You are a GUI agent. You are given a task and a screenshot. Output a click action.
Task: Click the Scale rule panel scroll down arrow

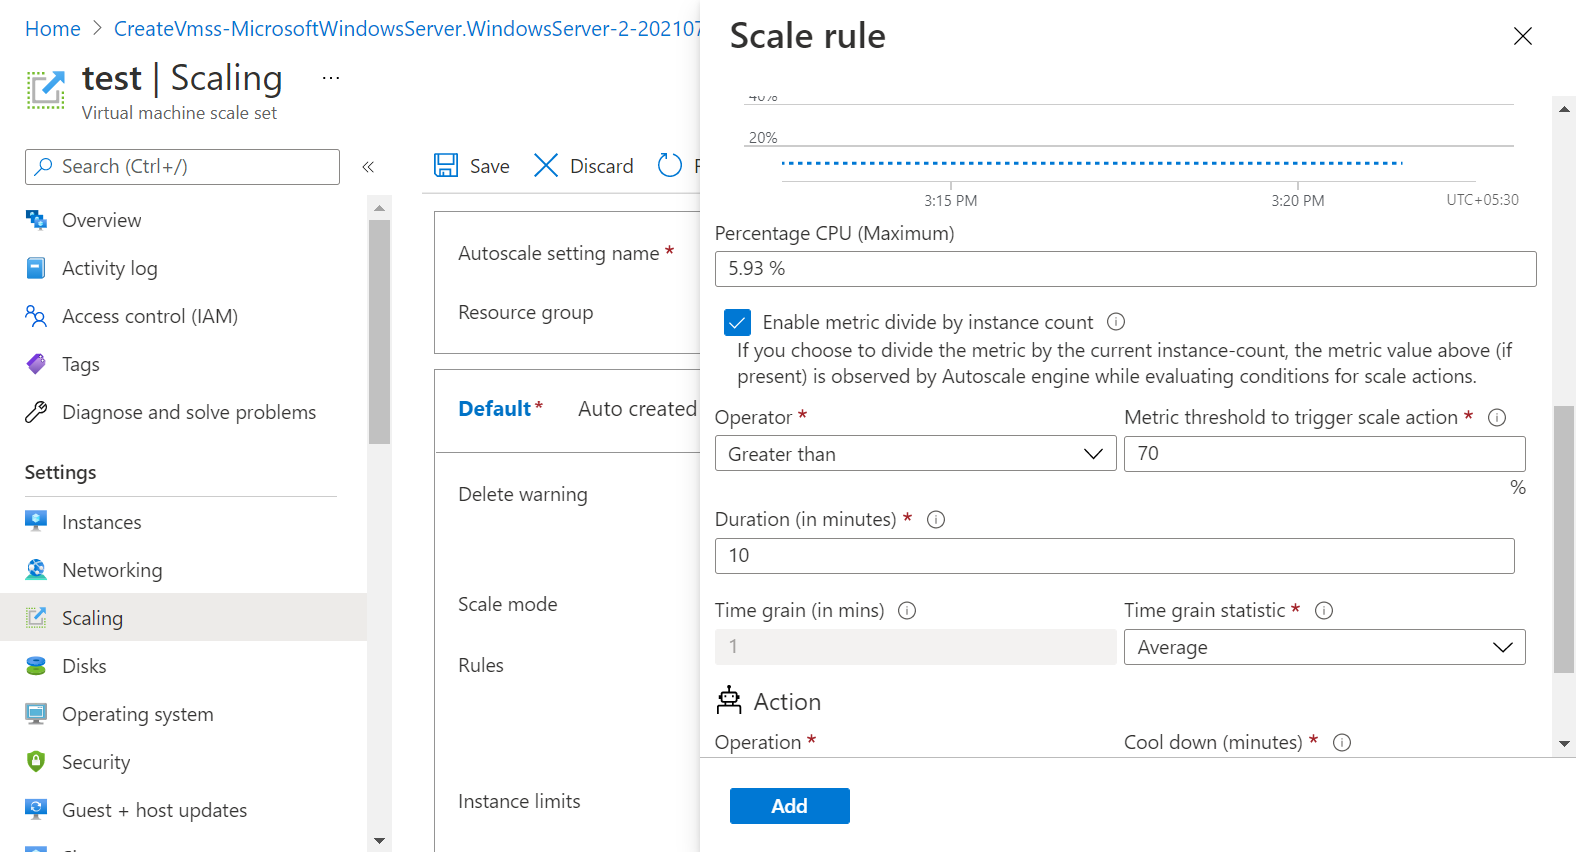(x=1564, y=744)
